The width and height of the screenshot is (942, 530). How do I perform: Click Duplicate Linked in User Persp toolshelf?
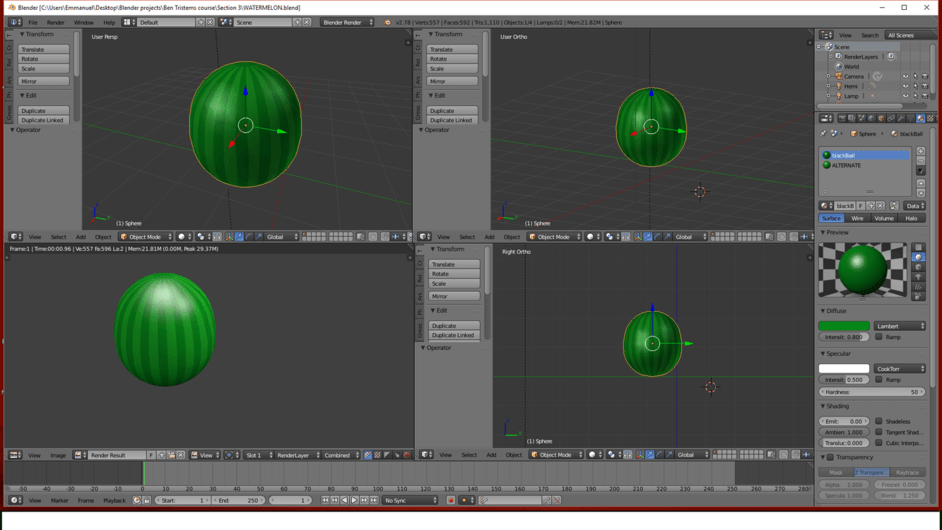click(x=43, y=120)
